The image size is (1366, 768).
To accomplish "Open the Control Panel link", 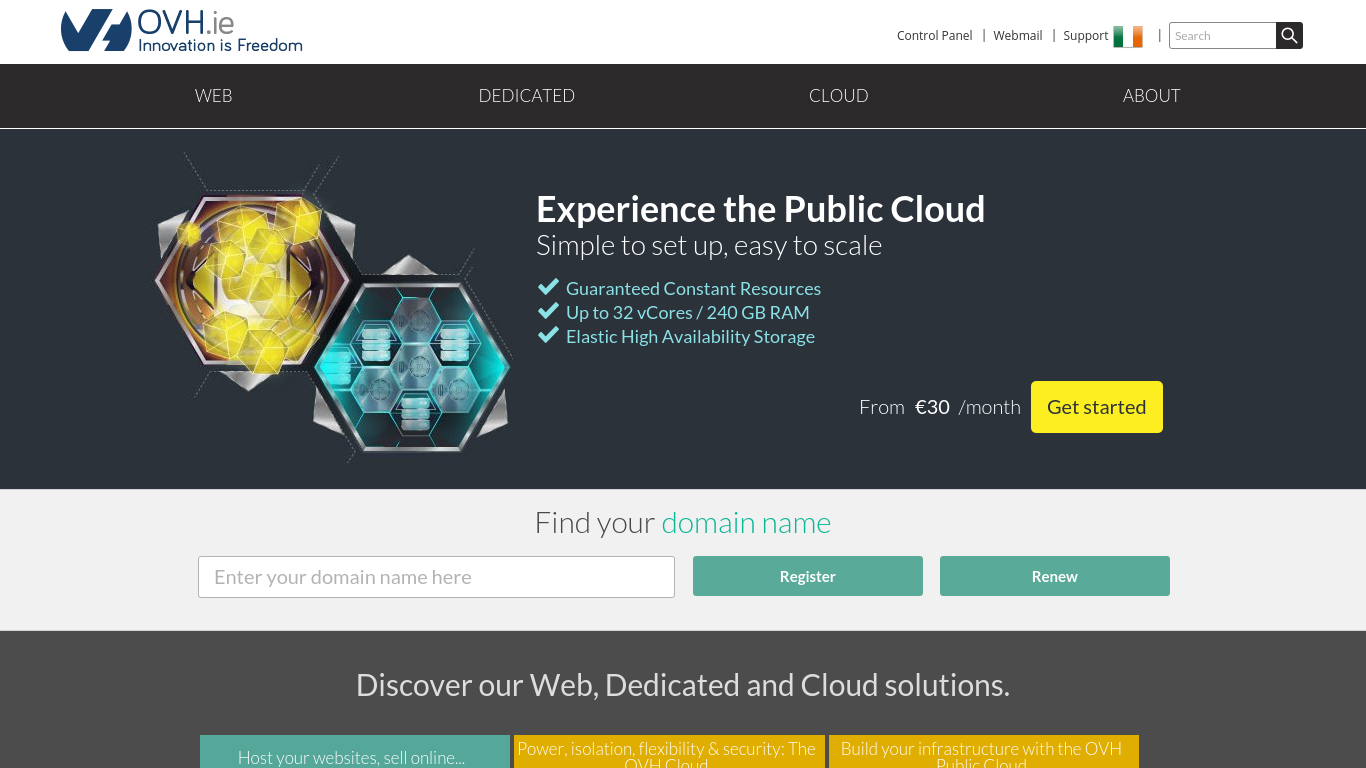I will (x=934, y=35).
